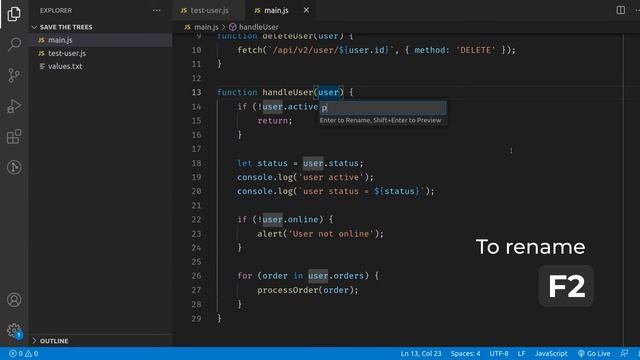The height and width of the screenshot is (360, 640).
Task: Click the feedback icon in status bar
Action: 624,353
